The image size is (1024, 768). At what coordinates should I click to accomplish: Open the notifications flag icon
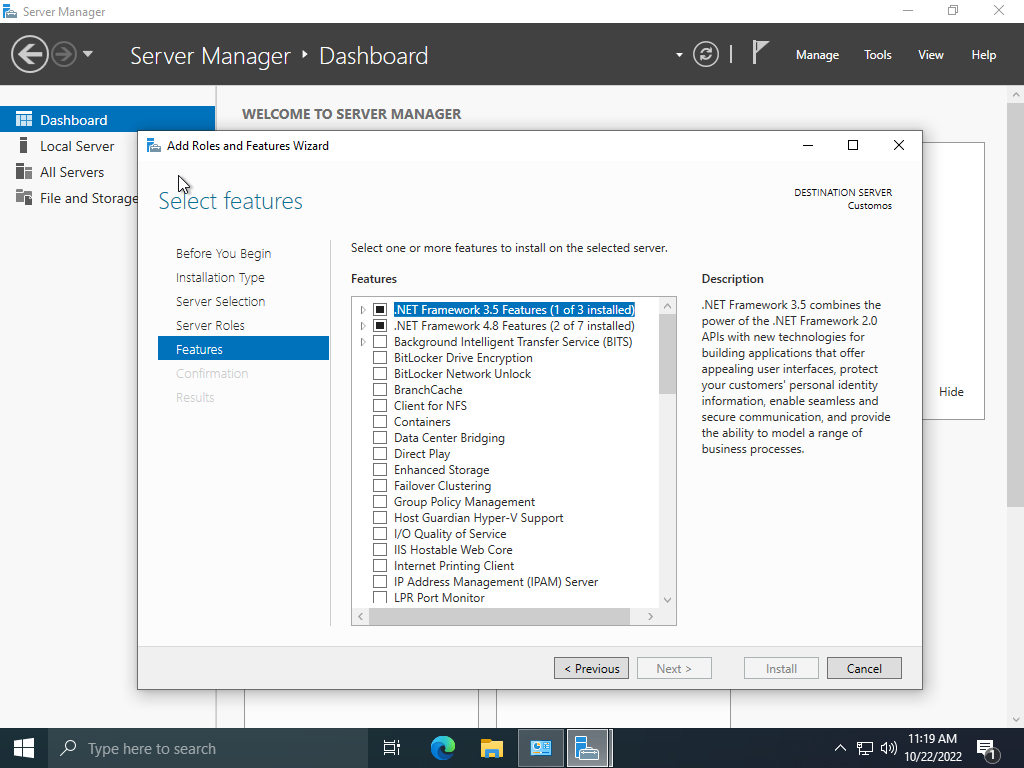pyautogui.click(x=761, y=53)
